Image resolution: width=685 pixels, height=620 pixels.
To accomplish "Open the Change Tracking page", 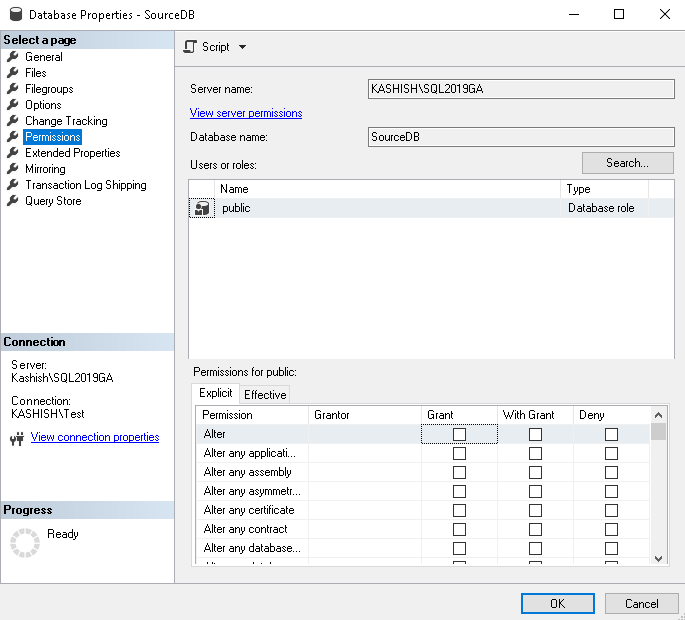I will click(x=66, y=121).
